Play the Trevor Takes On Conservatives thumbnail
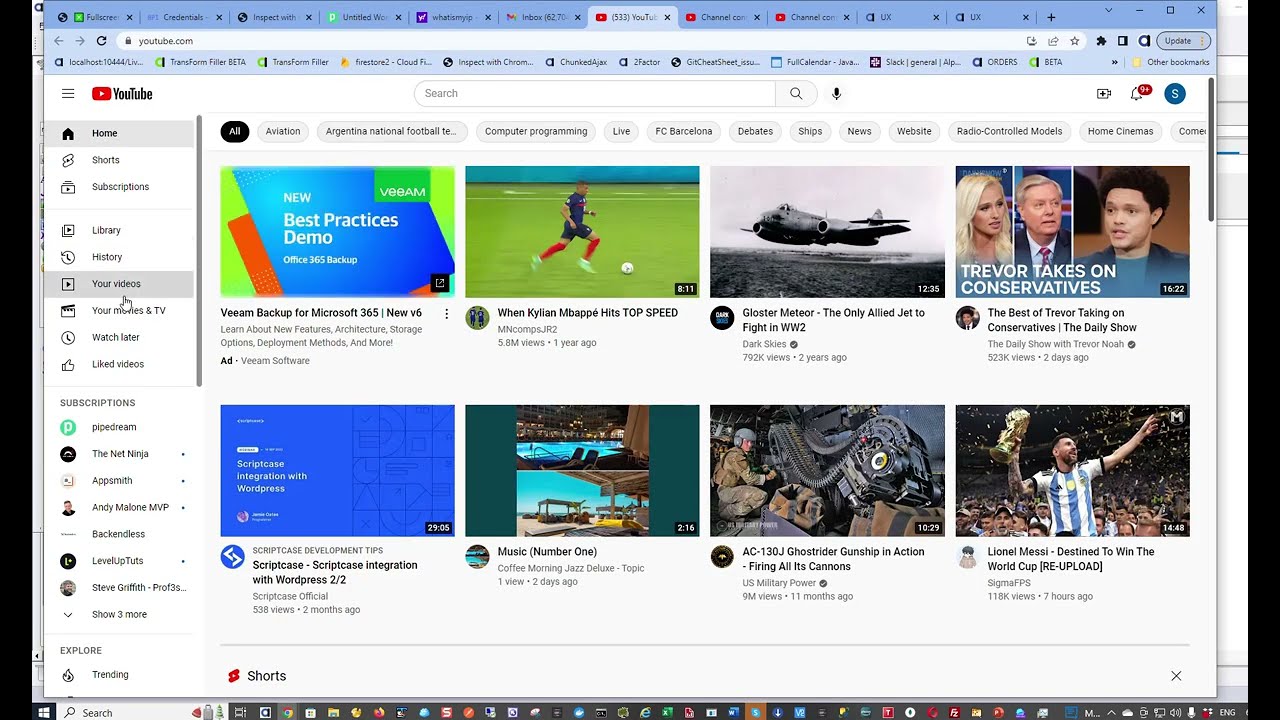 [1072, 232]
